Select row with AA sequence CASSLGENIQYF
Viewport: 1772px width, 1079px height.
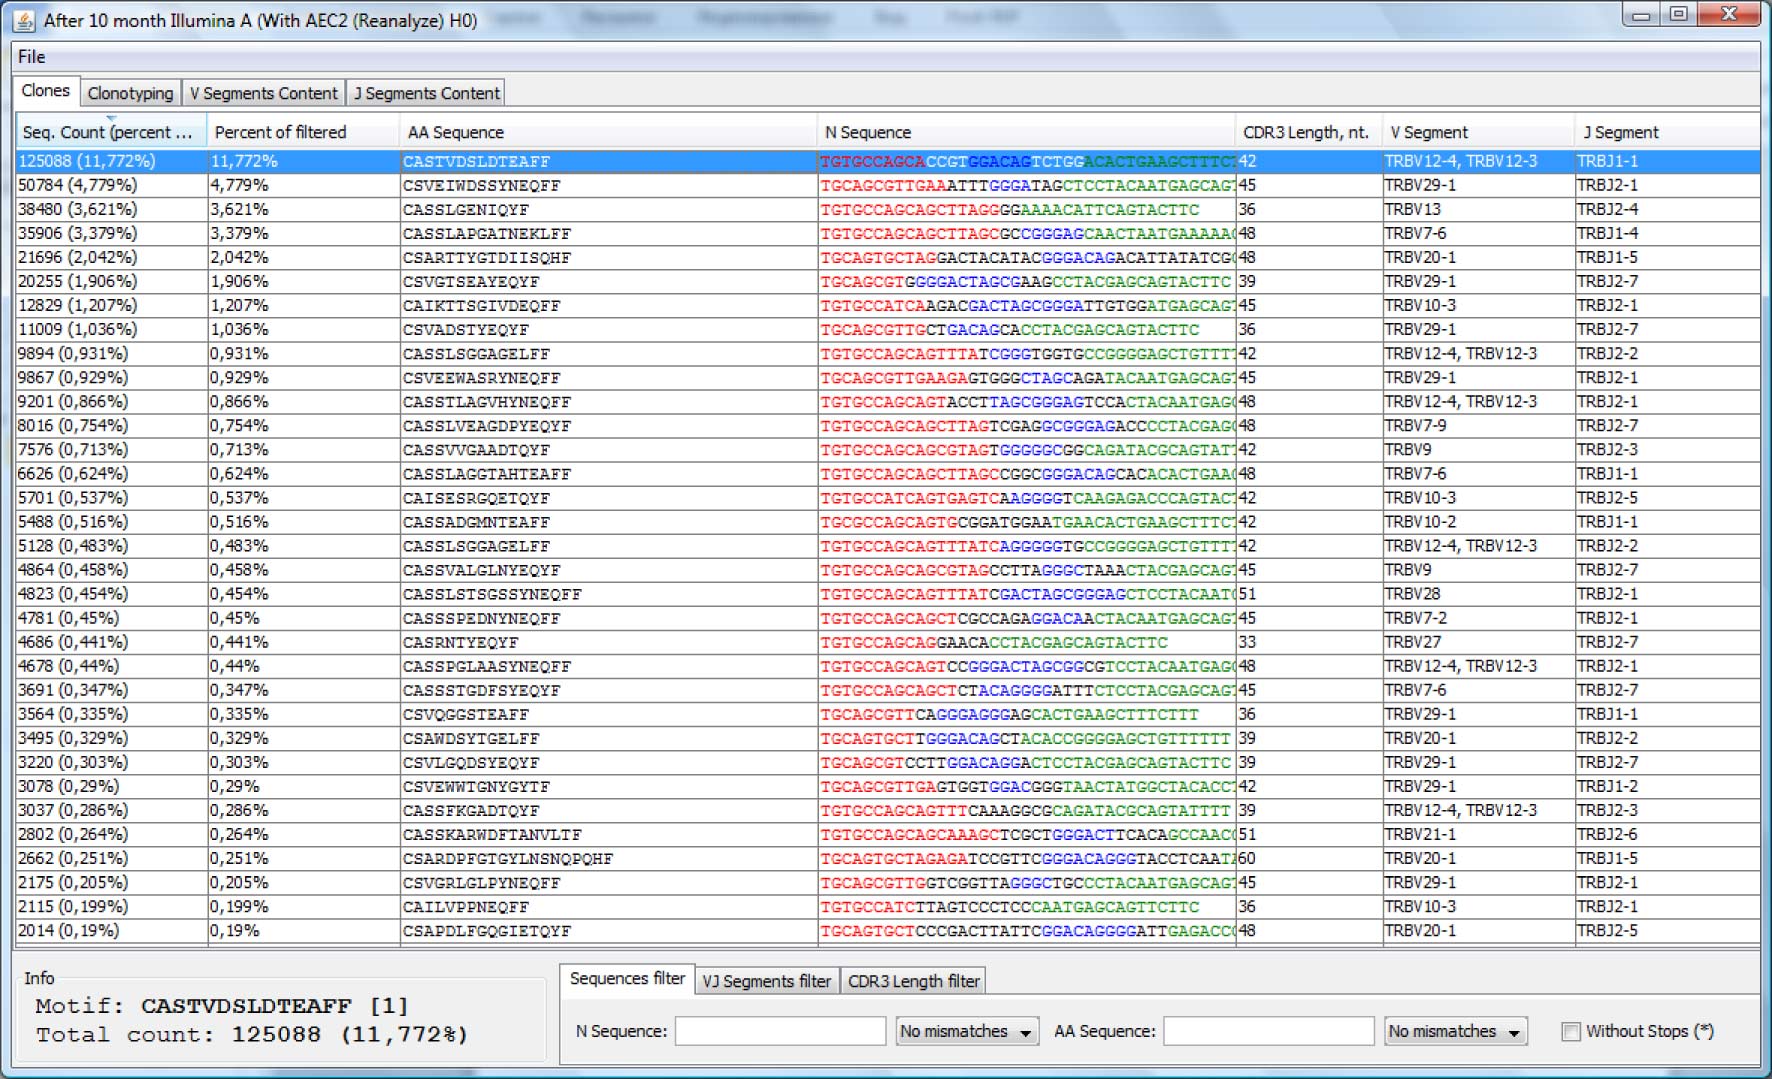(x=465, y=210)
